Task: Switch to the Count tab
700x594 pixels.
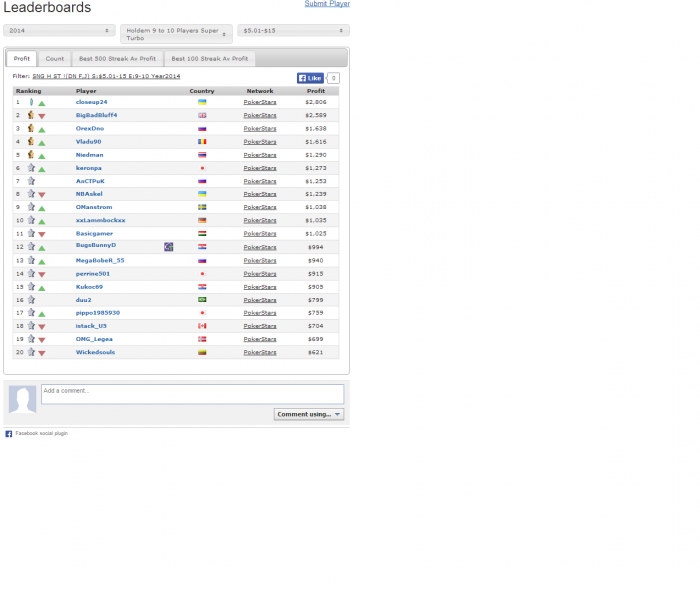Action: click(x=54, y=58)
